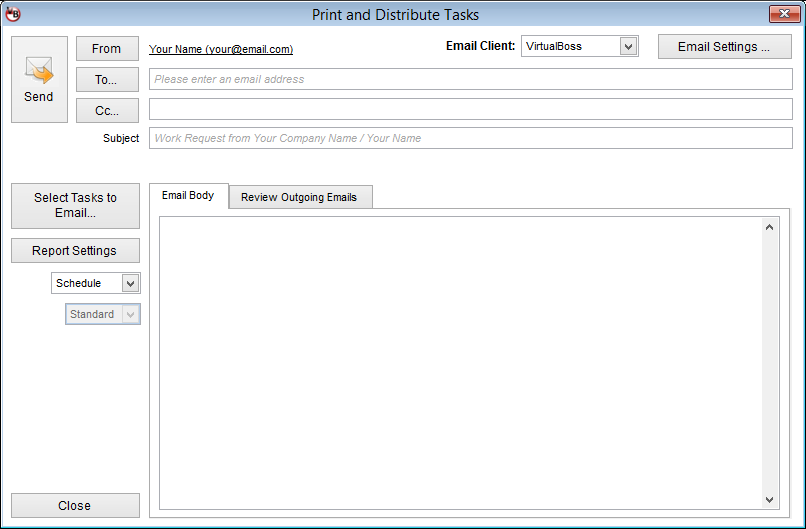Expand the Schedule report type dropdown
The width and height of the screenshot is (806, 529).
pyautogui.click(x=130, y=284)
